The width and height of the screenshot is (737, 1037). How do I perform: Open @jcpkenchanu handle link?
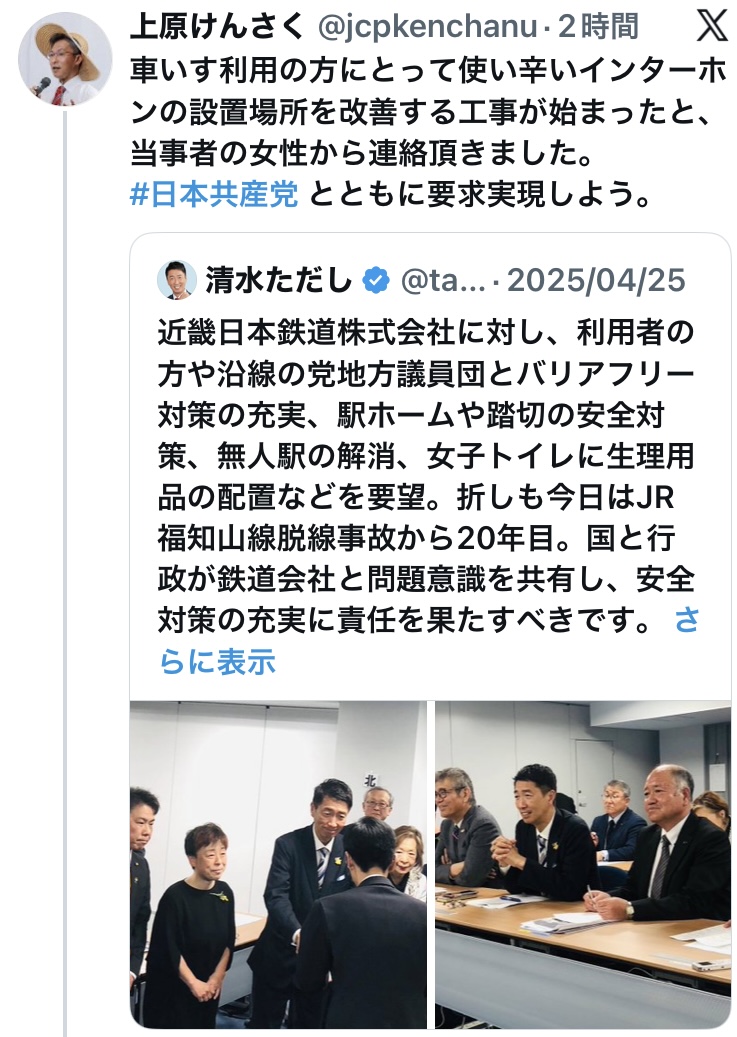tap(427, 27)
